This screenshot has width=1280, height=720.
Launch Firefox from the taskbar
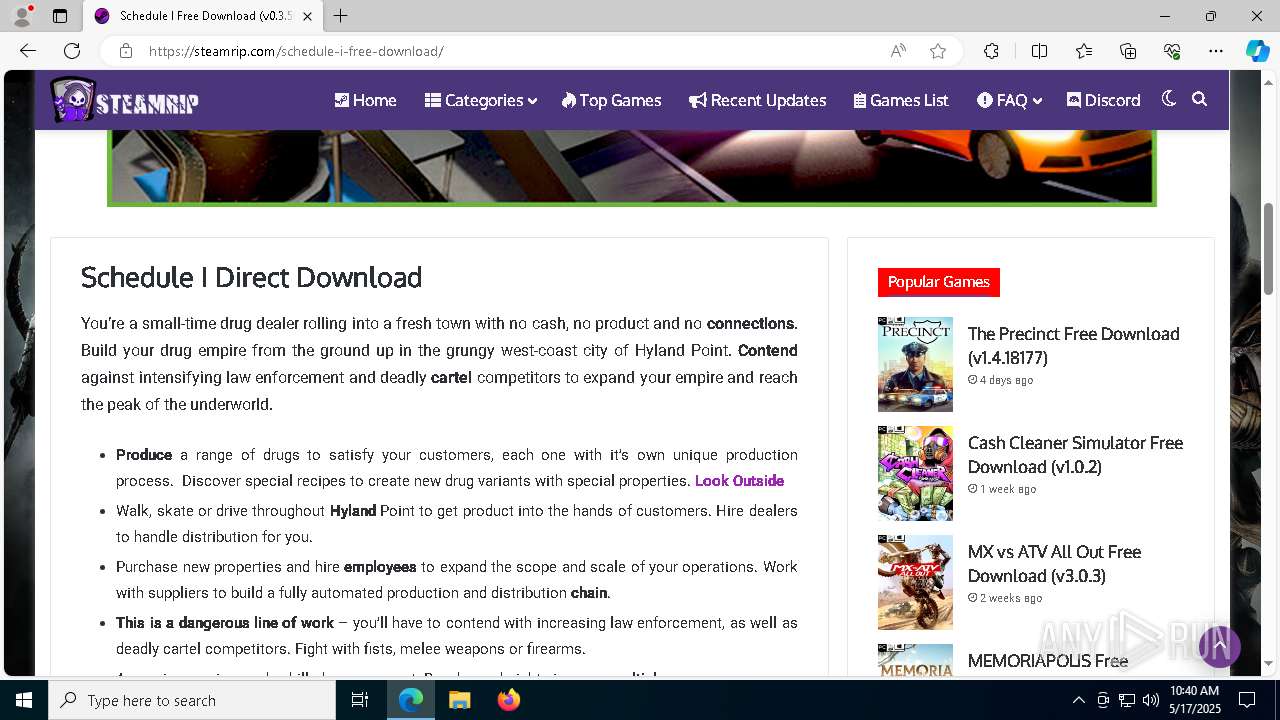click(x=508, y=700)
